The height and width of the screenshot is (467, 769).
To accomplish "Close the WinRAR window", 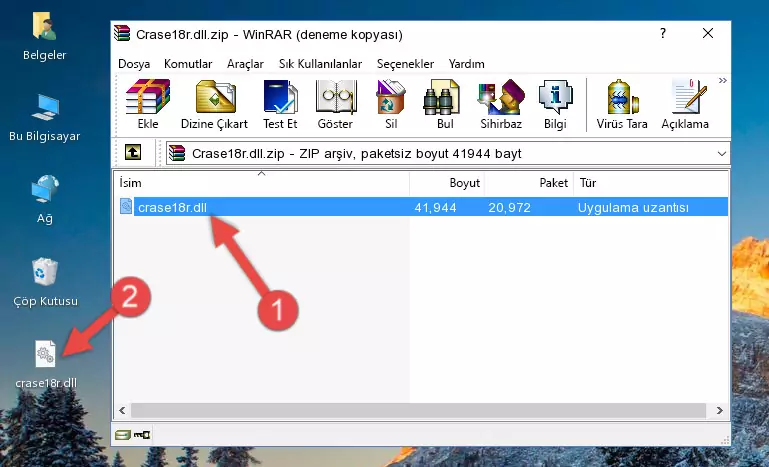I will tap(708, 33).
